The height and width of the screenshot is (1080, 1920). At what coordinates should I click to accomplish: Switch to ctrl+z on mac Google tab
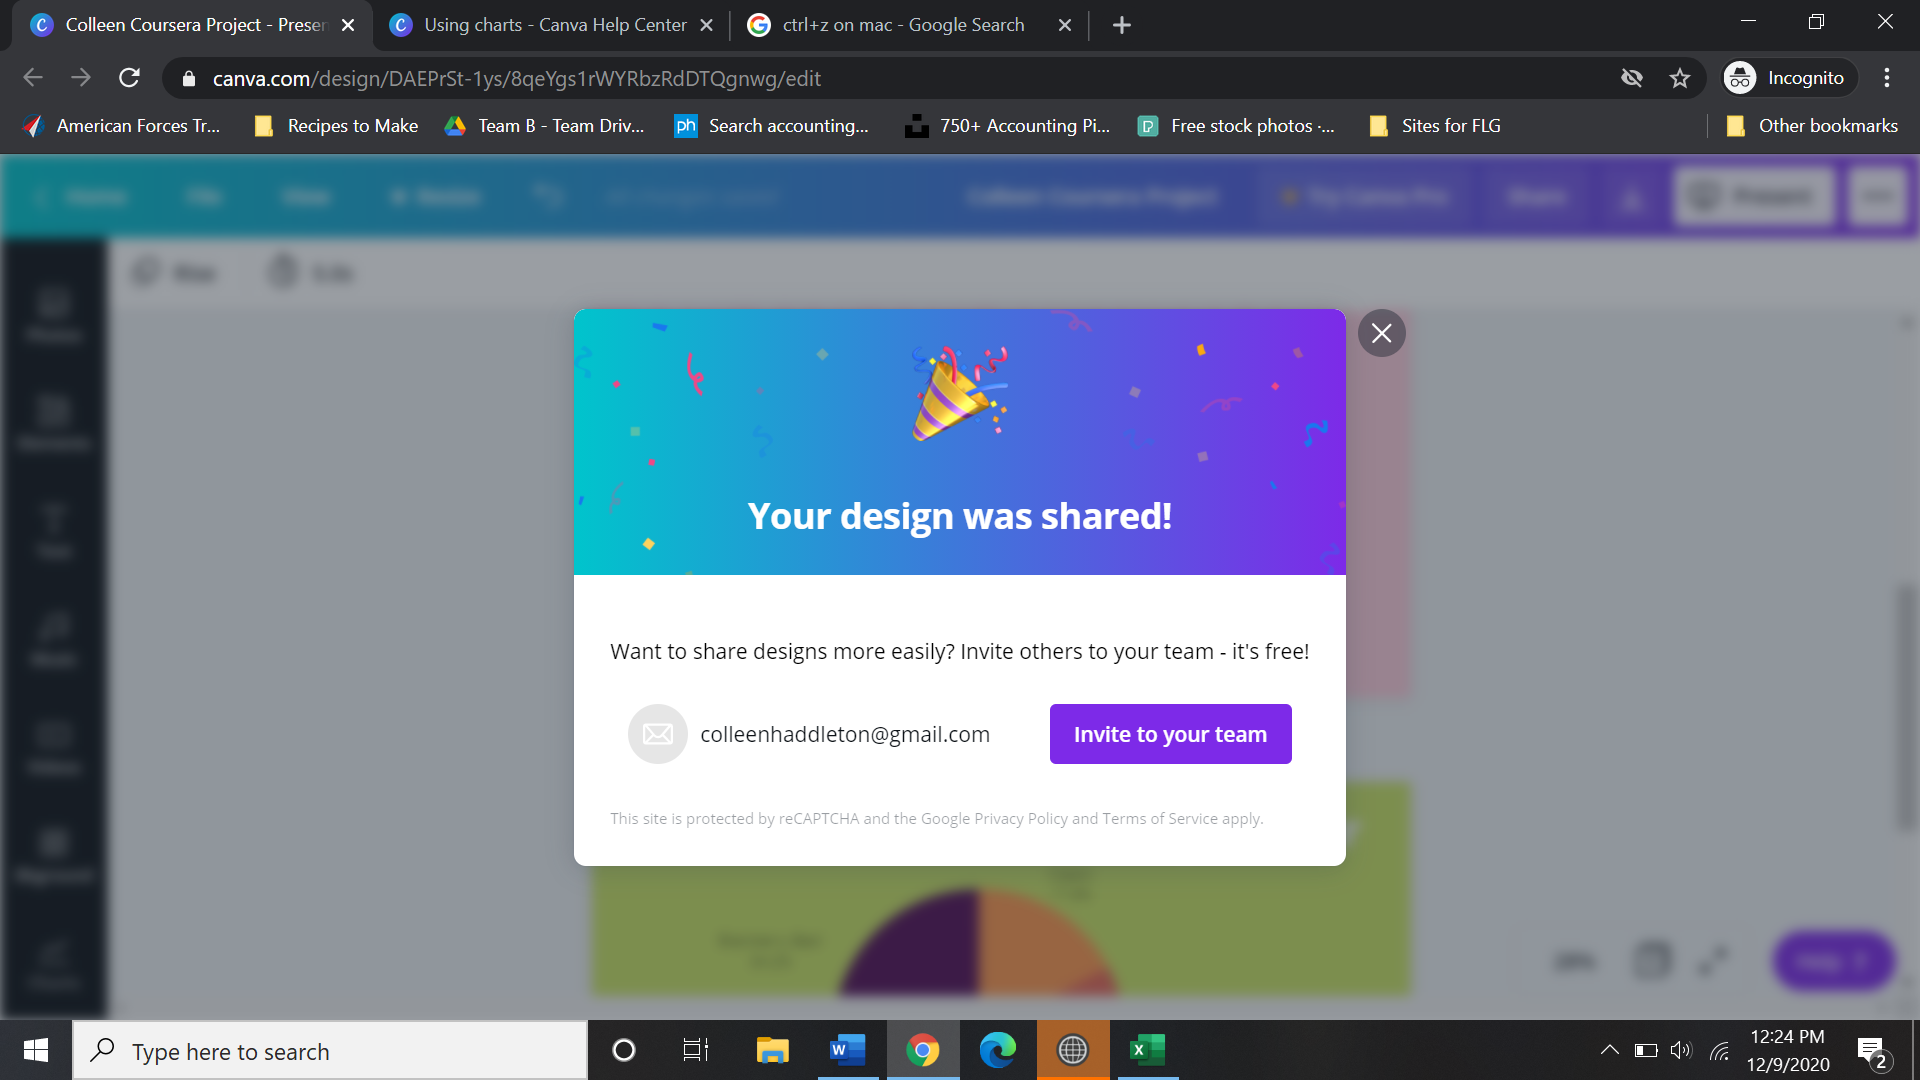(902, 25)
